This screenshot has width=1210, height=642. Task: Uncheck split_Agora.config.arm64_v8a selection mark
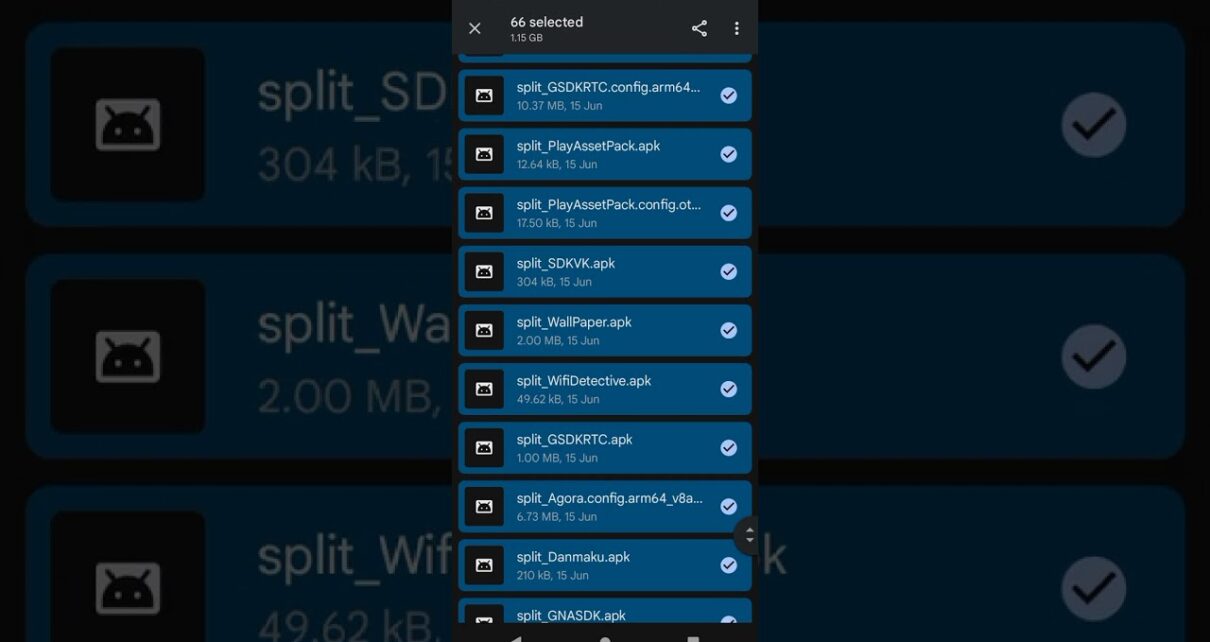point(729,506)
